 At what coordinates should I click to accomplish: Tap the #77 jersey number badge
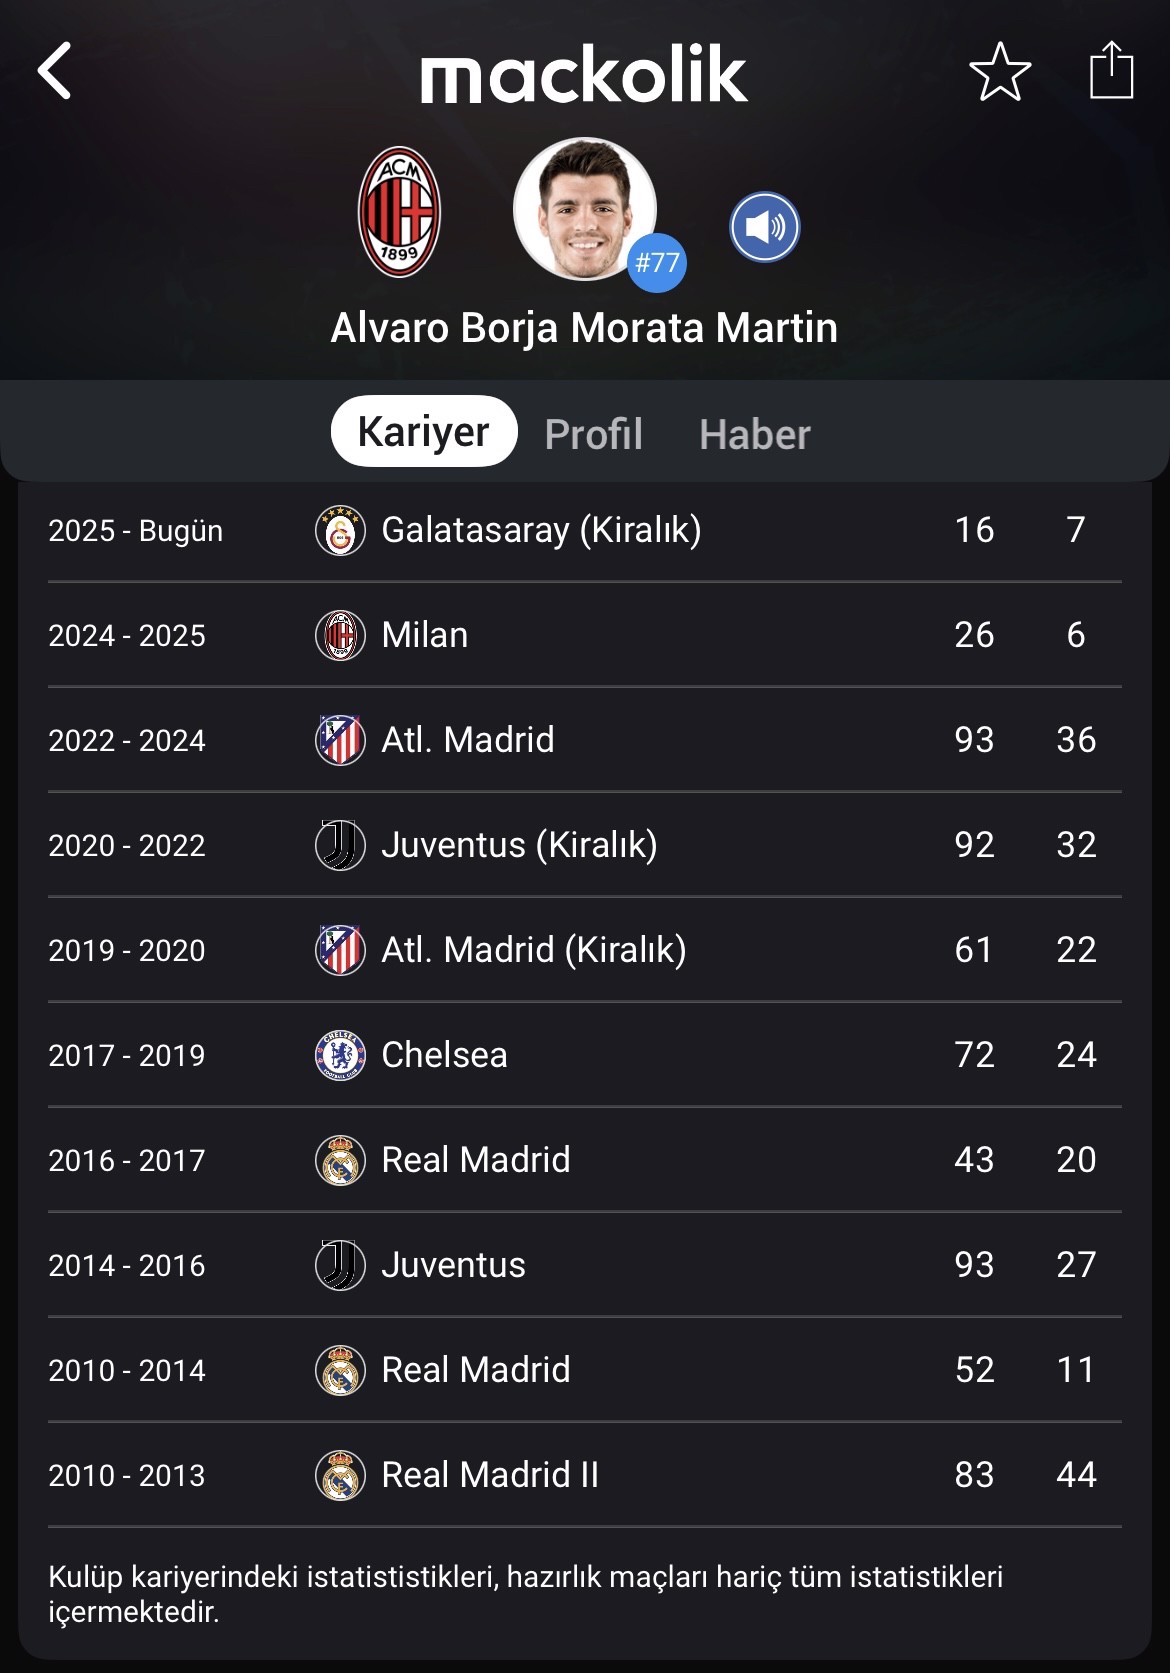(x=657, y=263)
